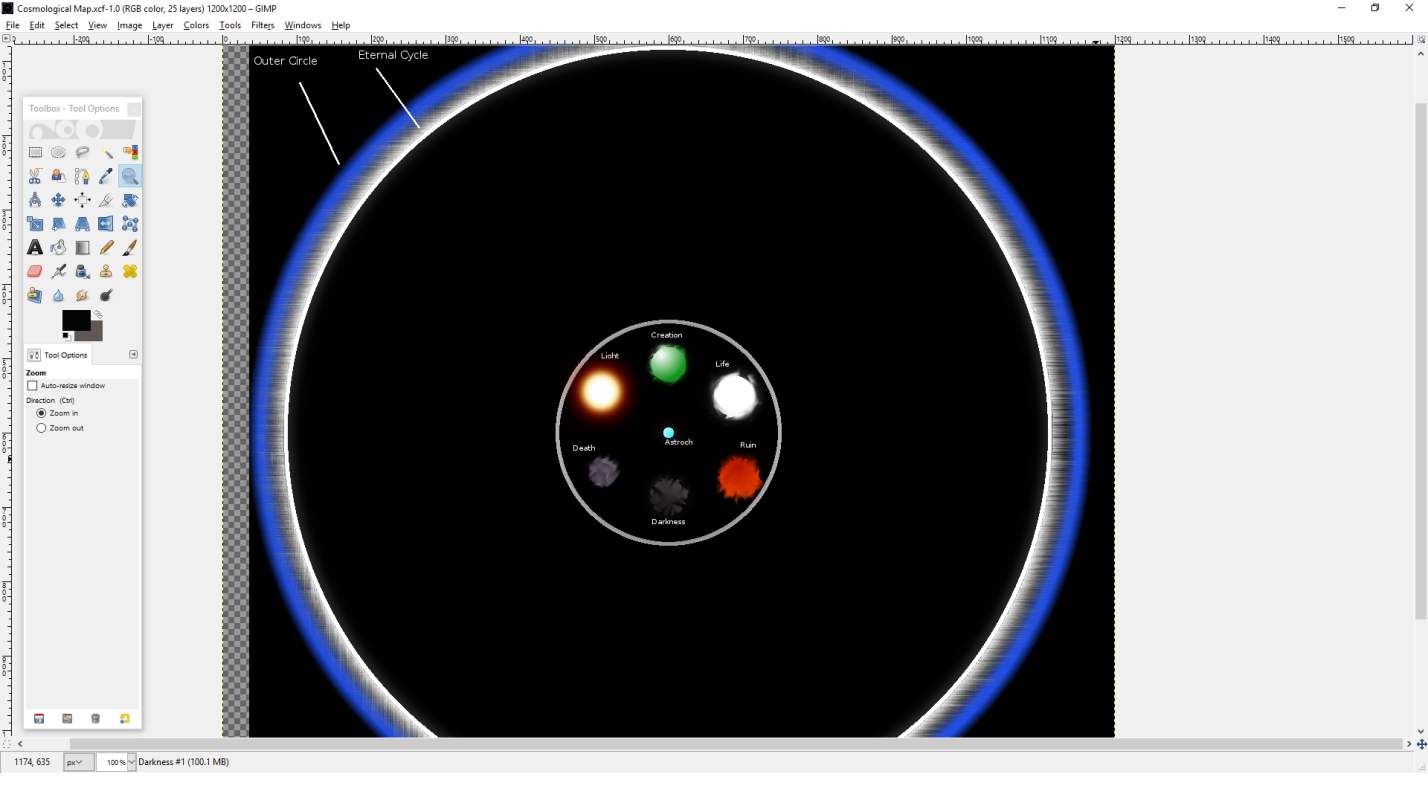This screenshot has height=800, width=1428.
Task: Toggle Quick Mask at canvas bottom-left
Action: click(x=6, y=744)
